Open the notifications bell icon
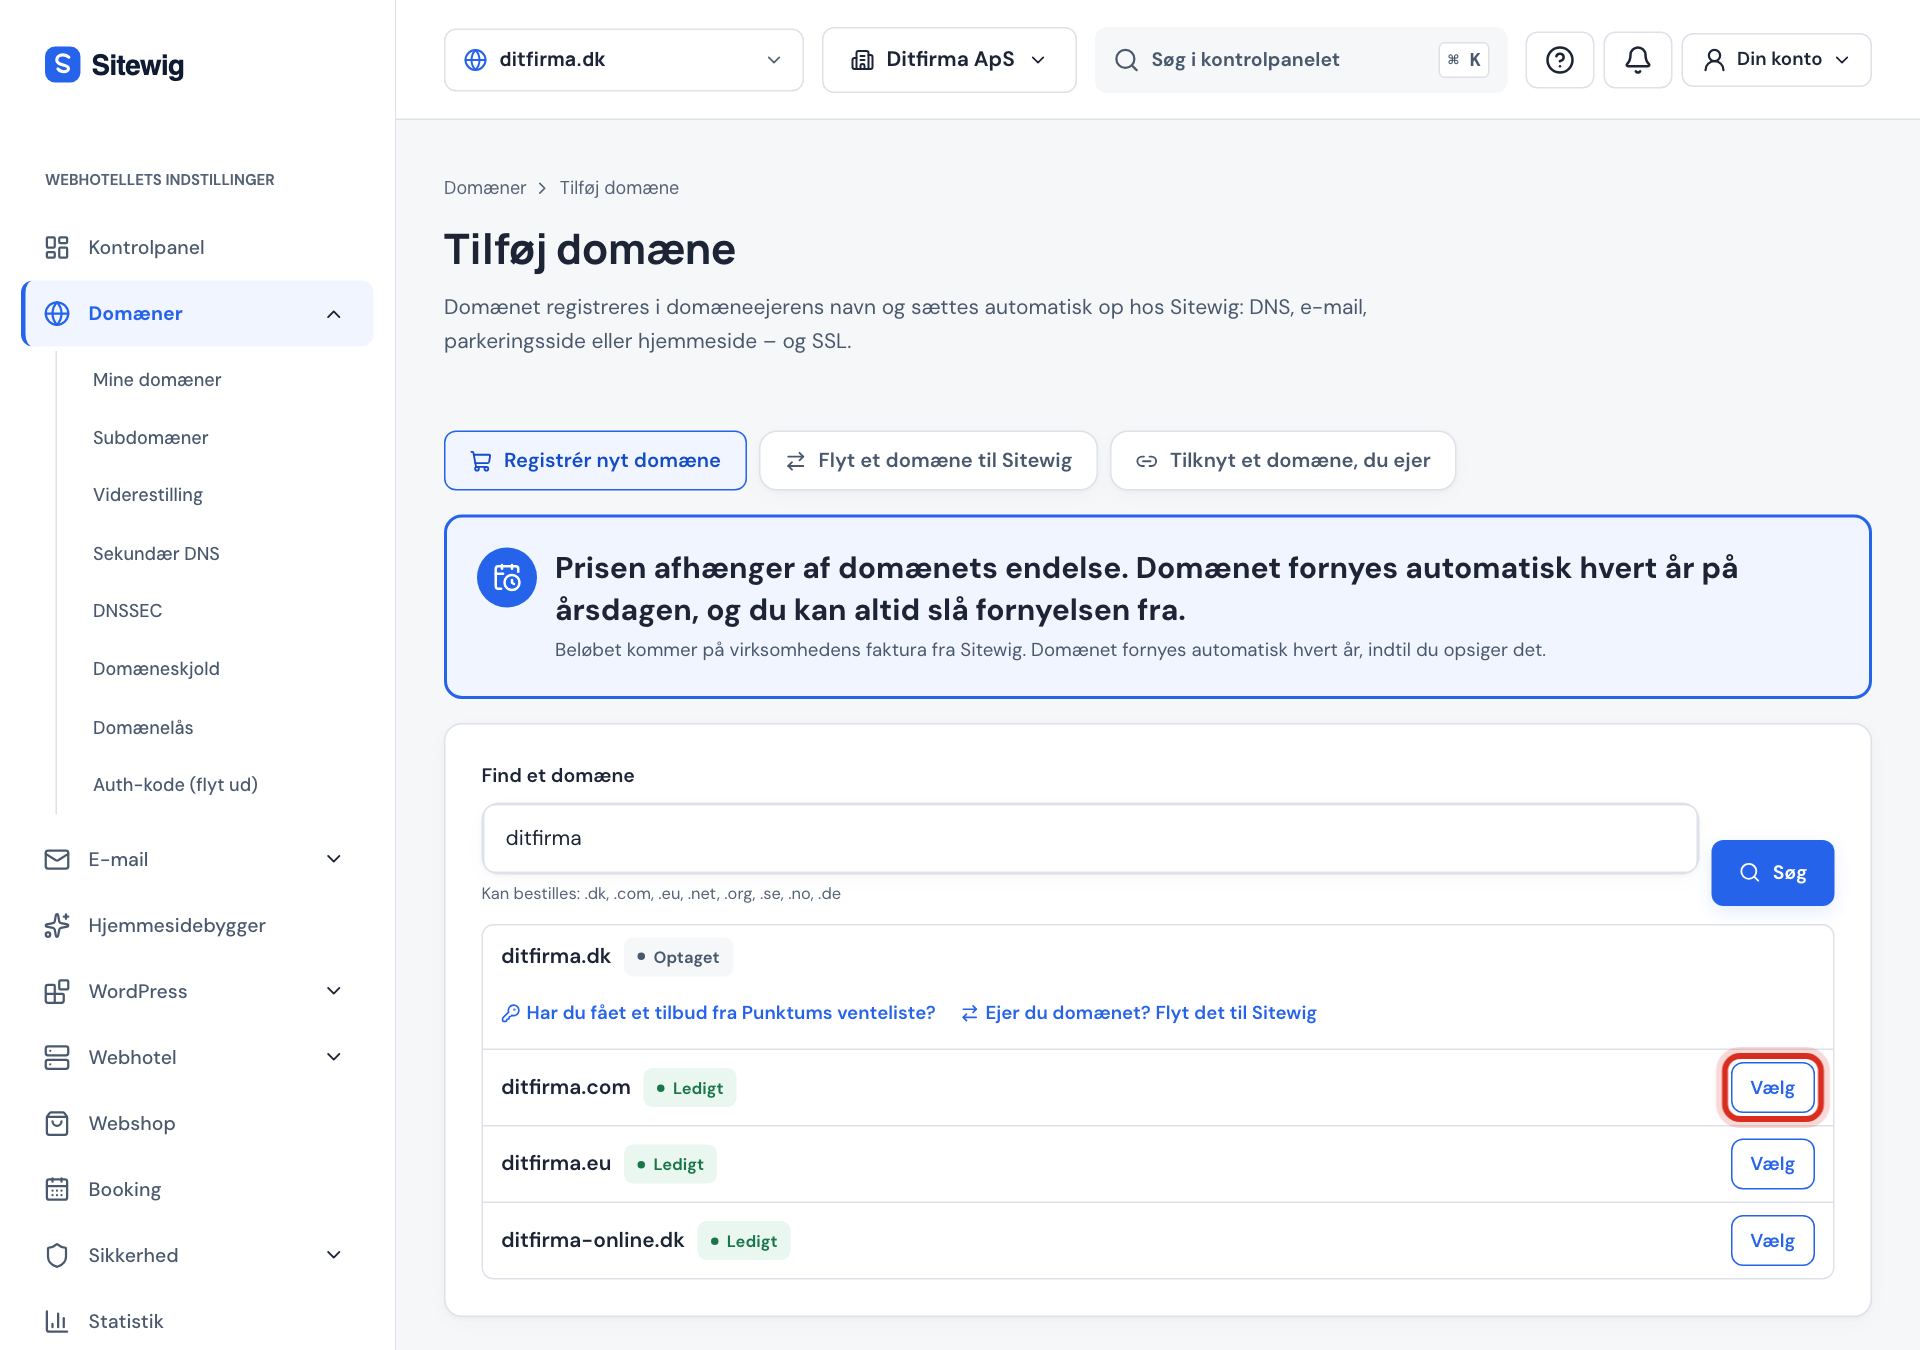The height and width of the screenshot is (1350, 1920). [x=1637, y=60]
